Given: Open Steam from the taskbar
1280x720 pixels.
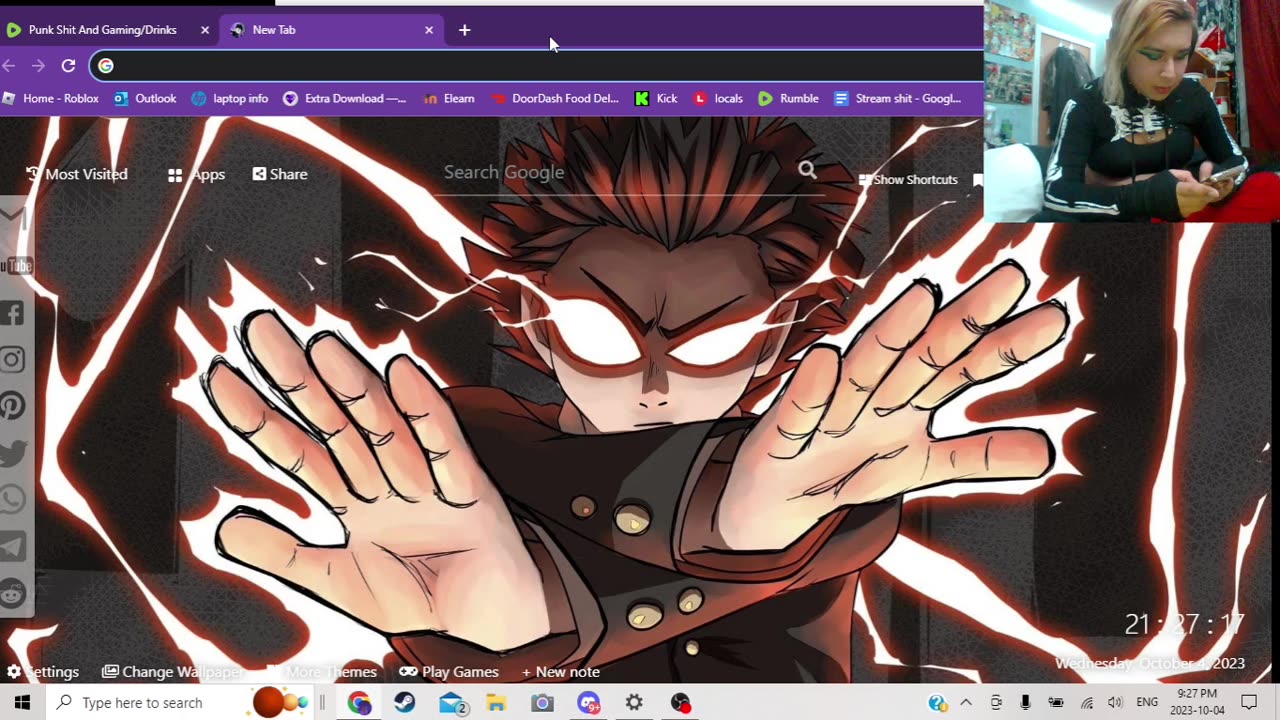Looking at the screenshot, I should (405, 703).
